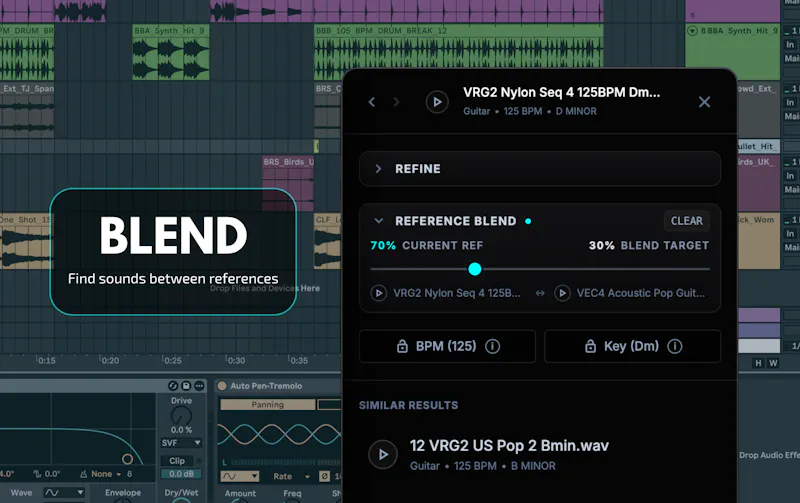
Task: Open the Rate mode dropdown
Action: (x=292, y=476)
